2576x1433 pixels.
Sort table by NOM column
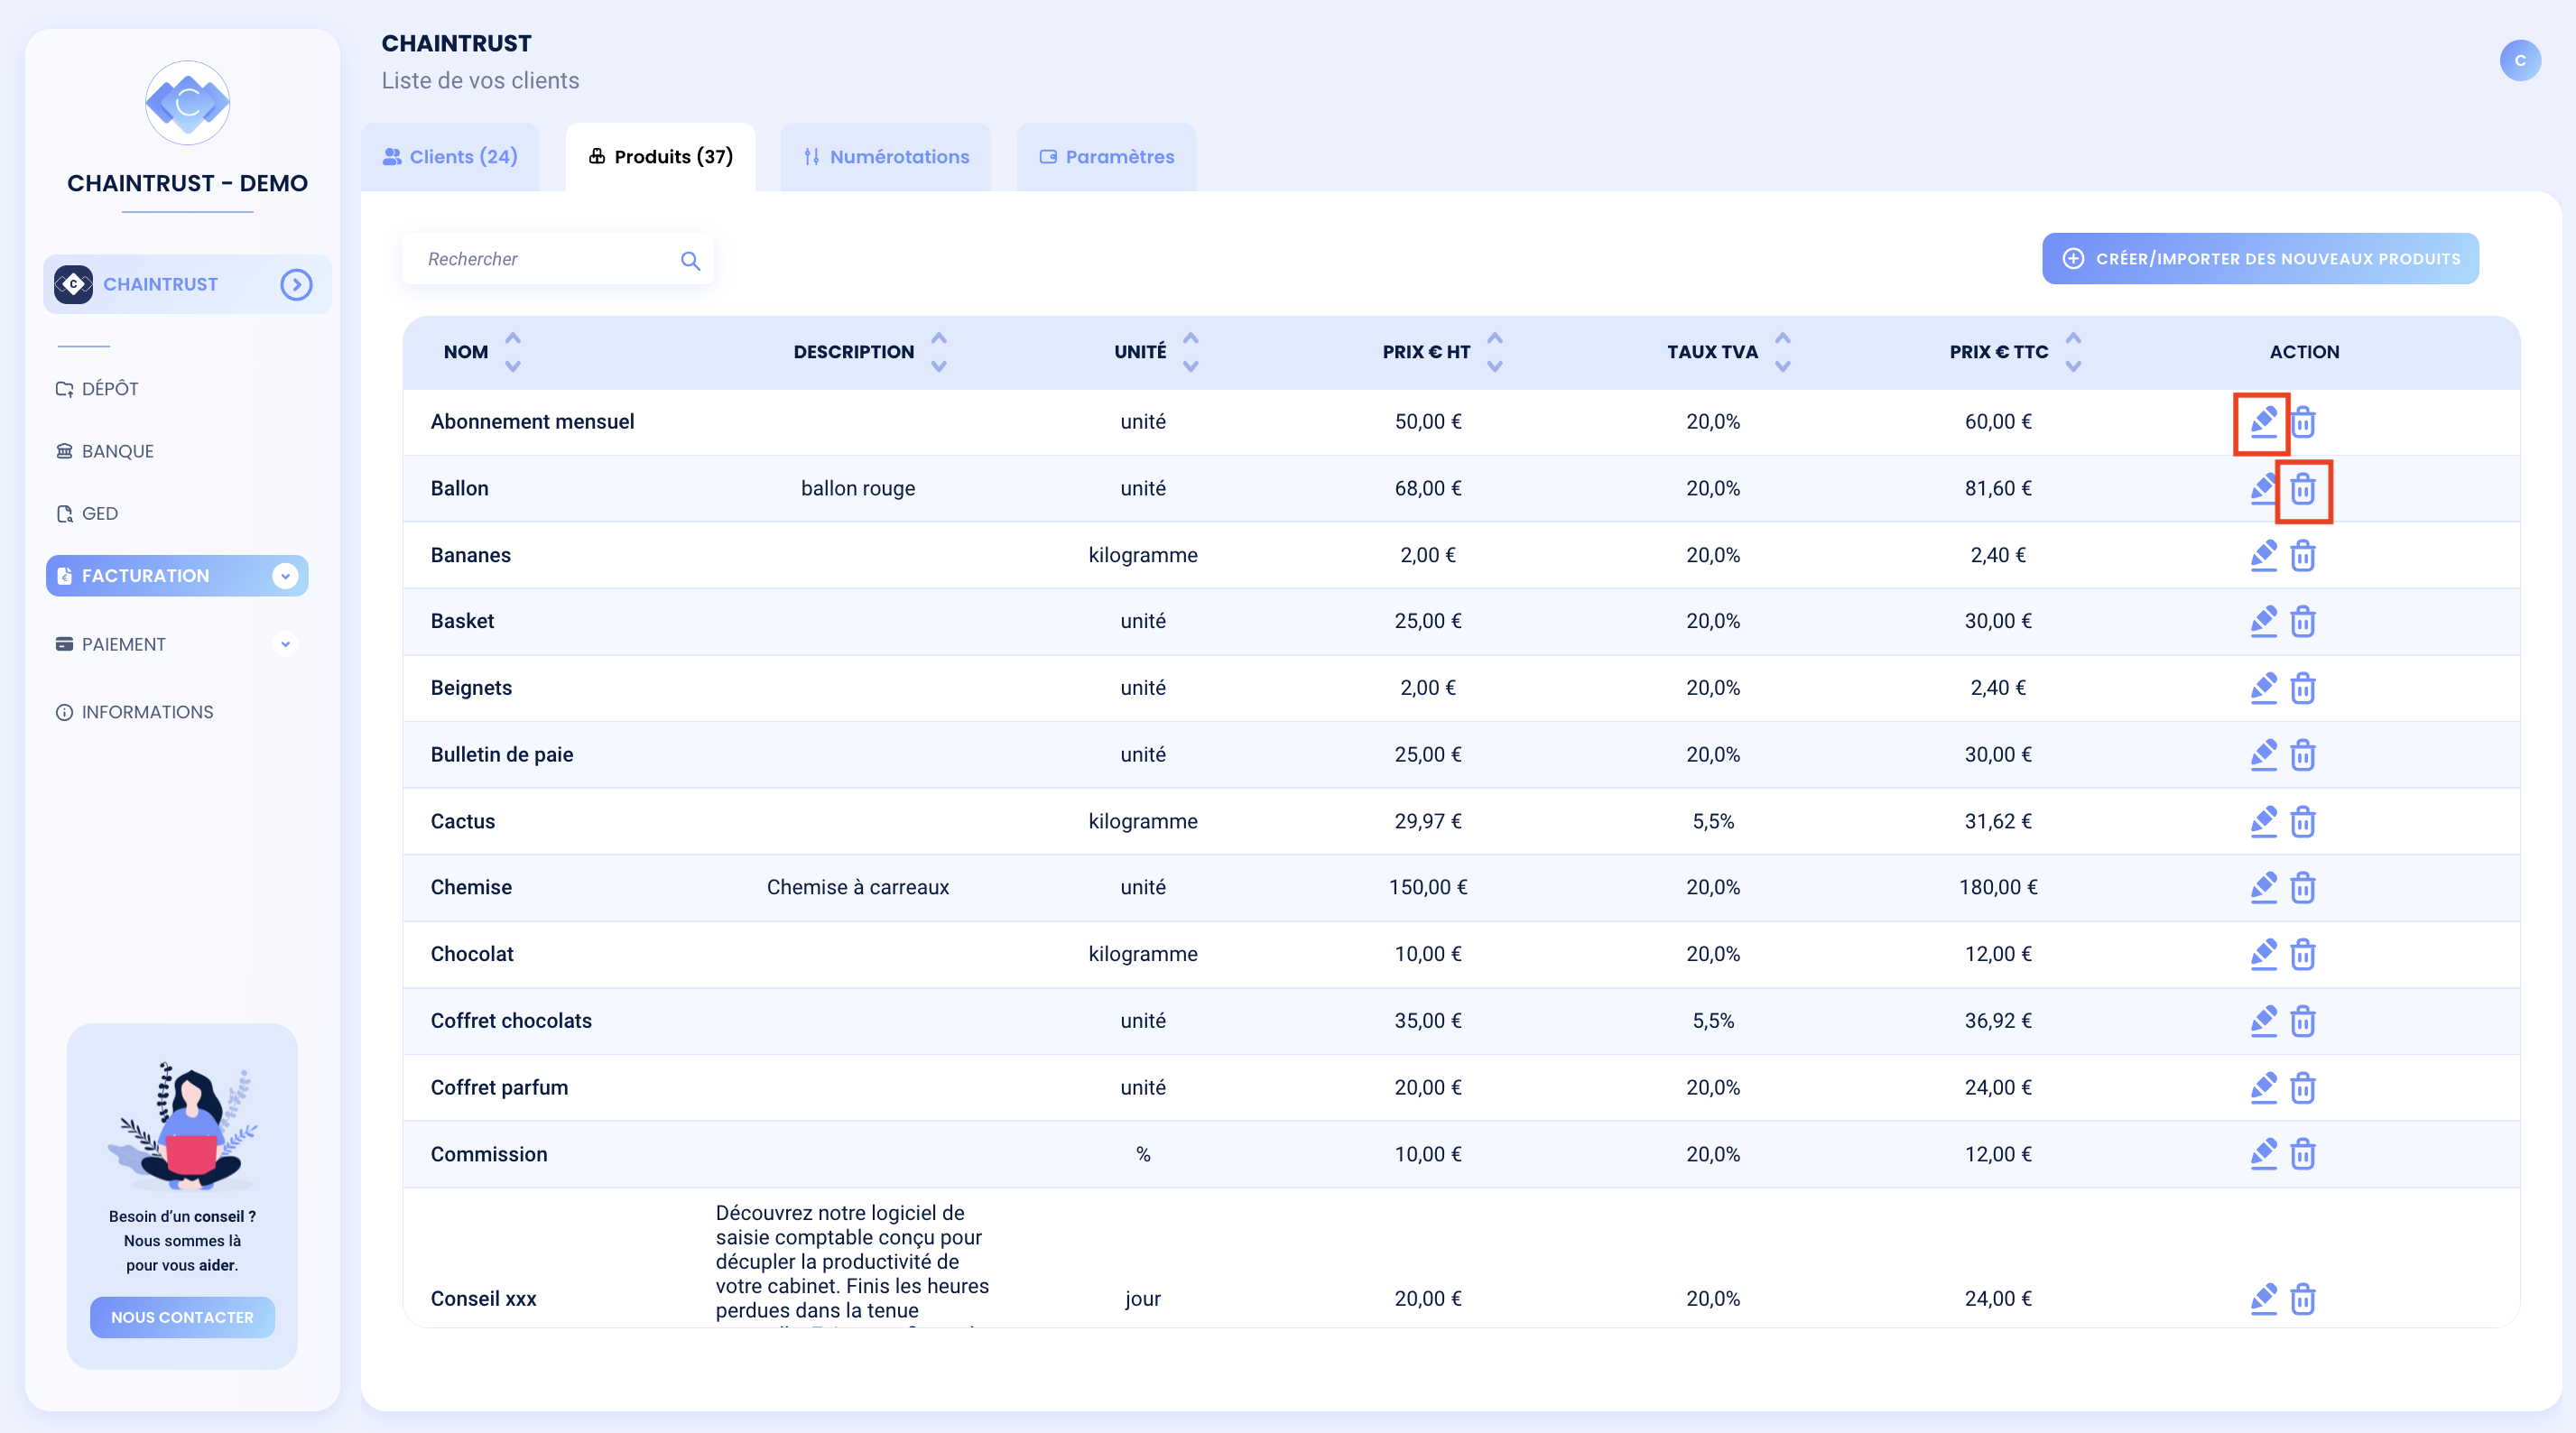(513, 352)
